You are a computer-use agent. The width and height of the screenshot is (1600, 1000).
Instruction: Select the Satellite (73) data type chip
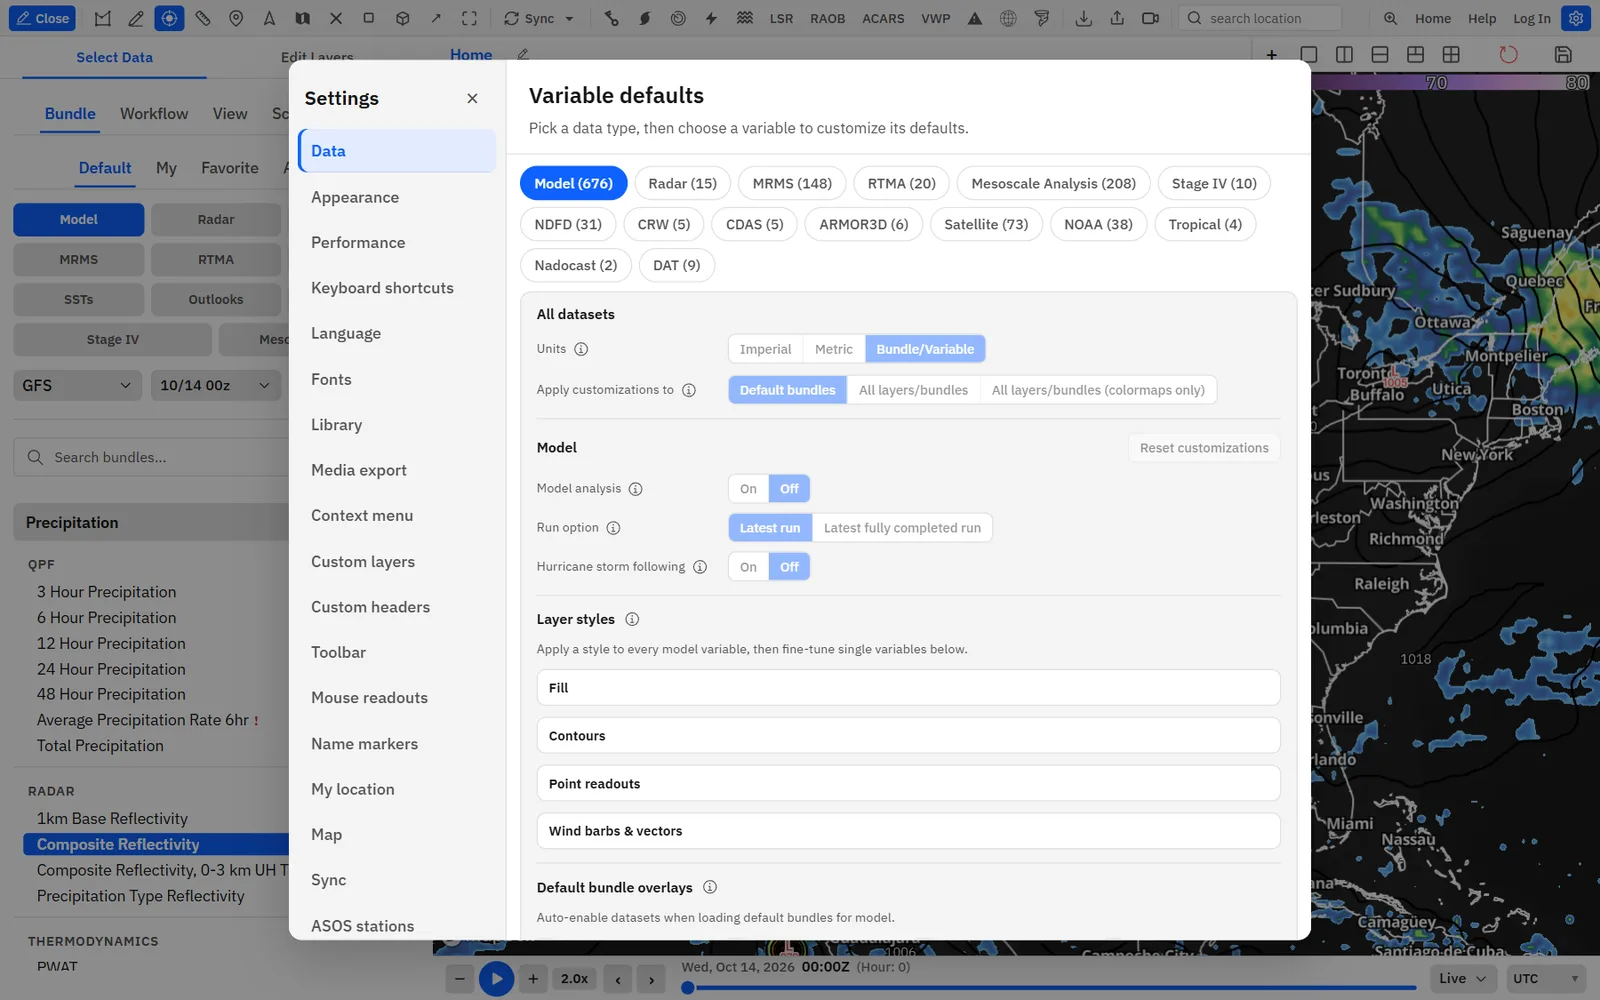(x=986, y=224)
